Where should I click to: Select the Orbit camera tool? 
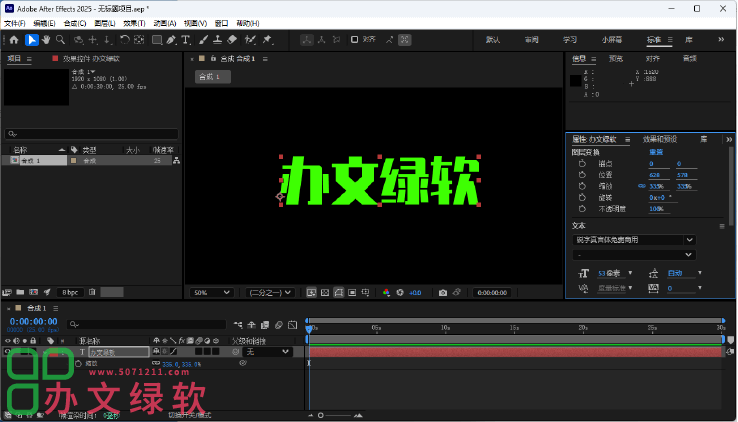[x=79, y=40]
